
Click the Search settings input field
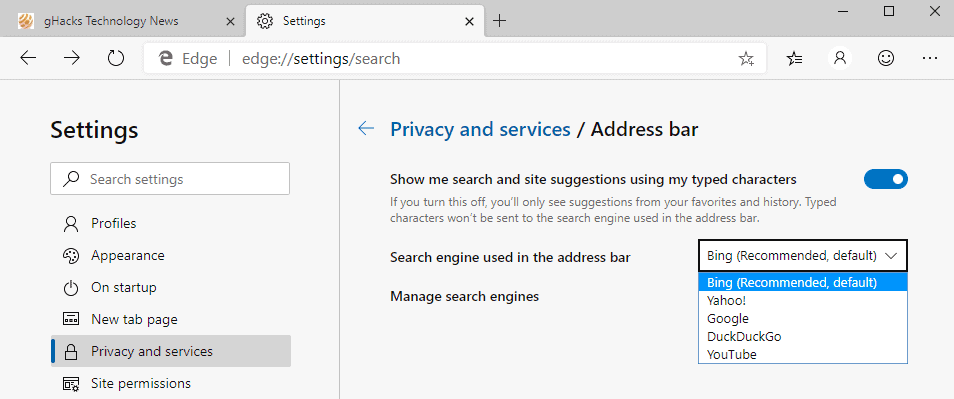[x=170, y=179]
